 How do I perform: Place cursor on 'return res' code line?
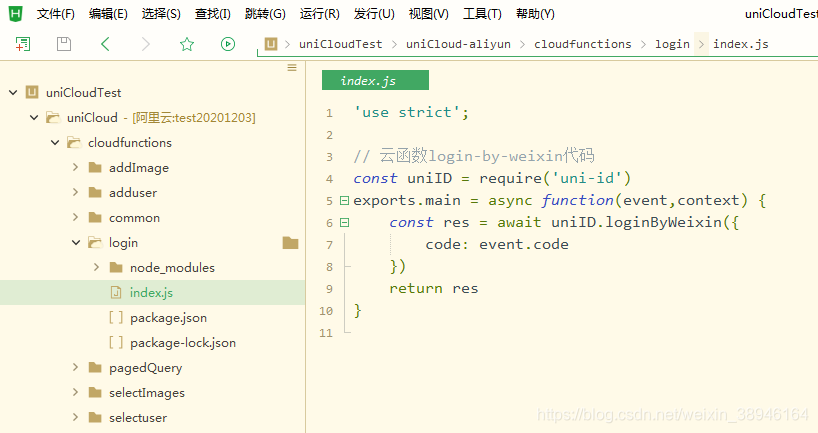[x=434, y=288]
